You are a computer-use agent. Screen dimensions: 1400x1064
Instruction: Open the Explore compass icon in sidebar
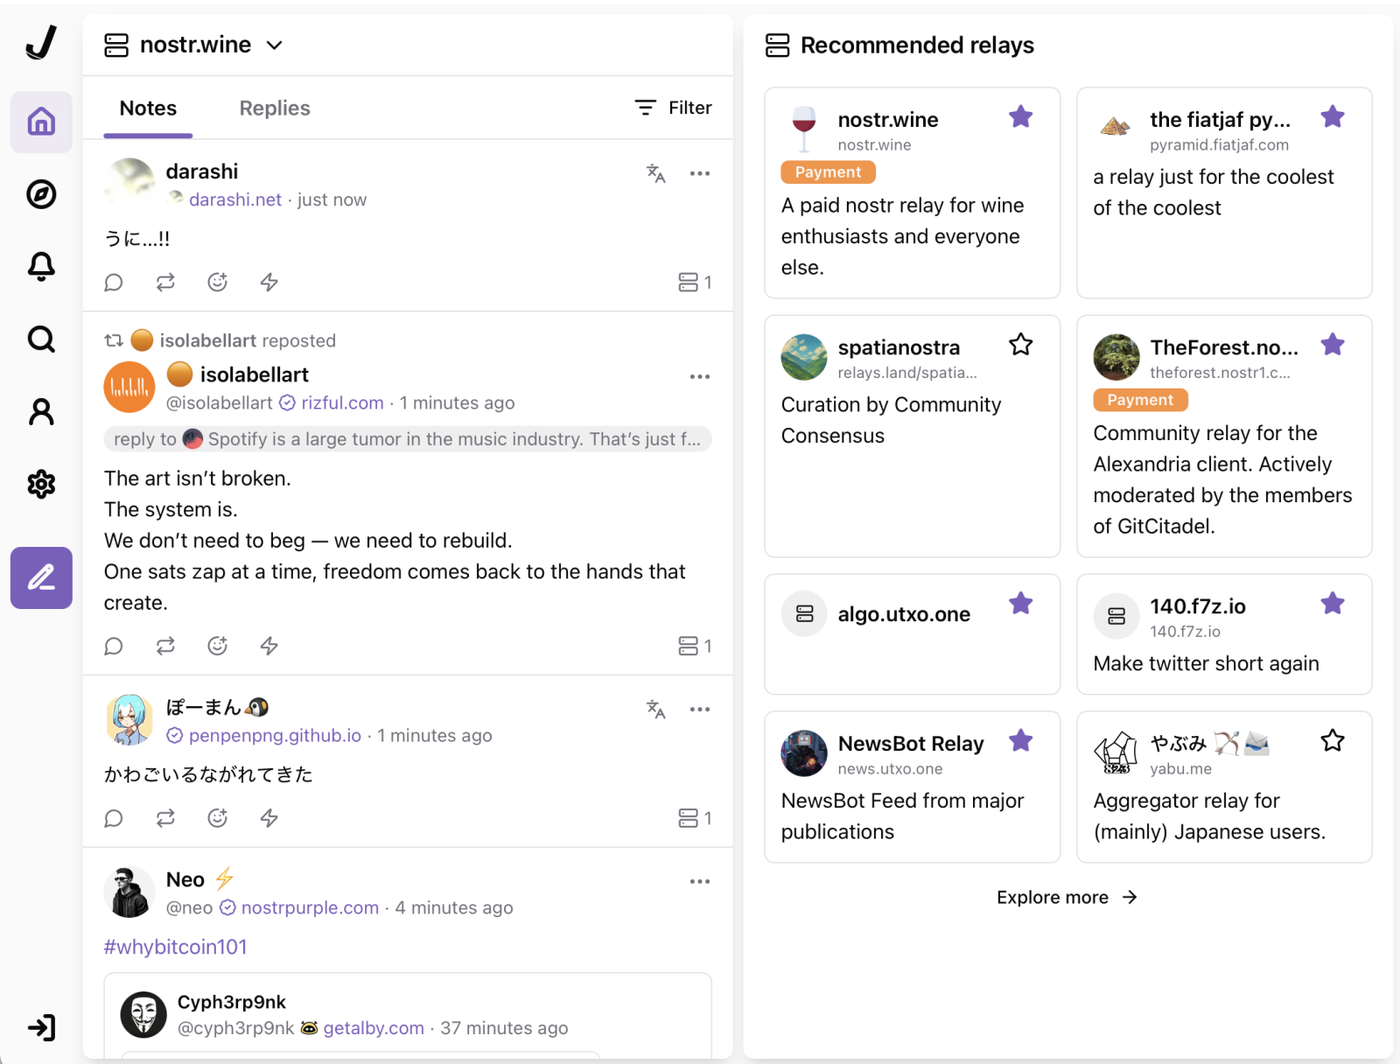pos(41,194)
